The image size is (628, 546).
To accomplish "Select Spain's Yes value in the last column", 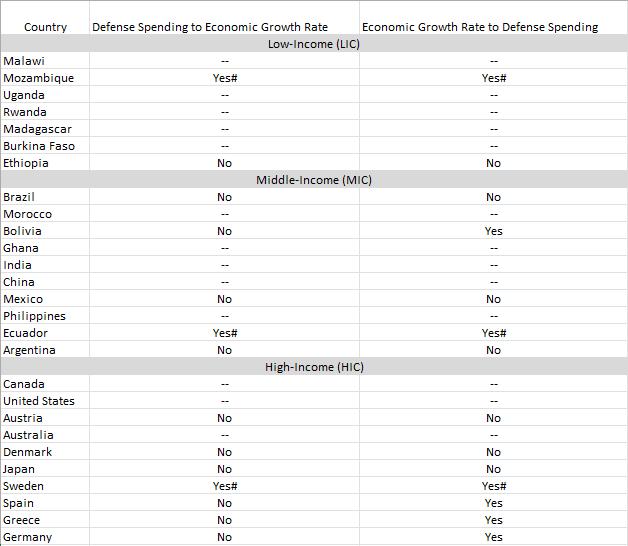I will click(493, 503).
